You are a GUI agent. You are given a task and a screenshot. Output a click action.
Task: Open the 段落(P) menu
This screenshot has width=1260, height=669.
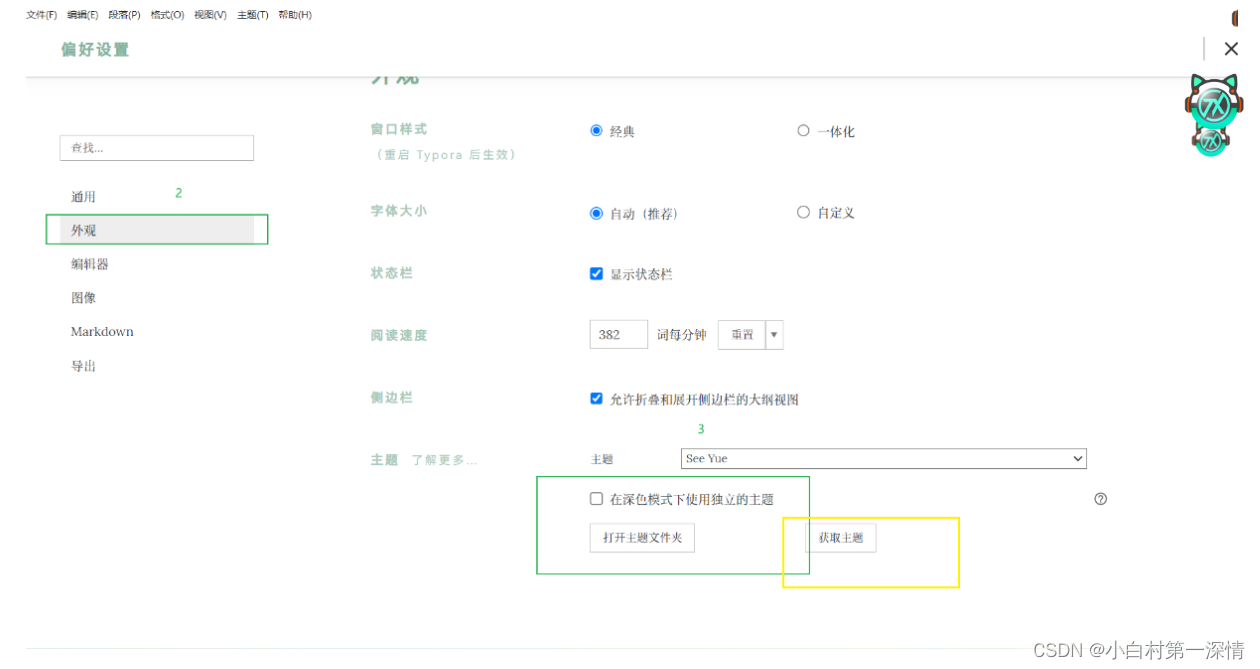coord(124,15)
